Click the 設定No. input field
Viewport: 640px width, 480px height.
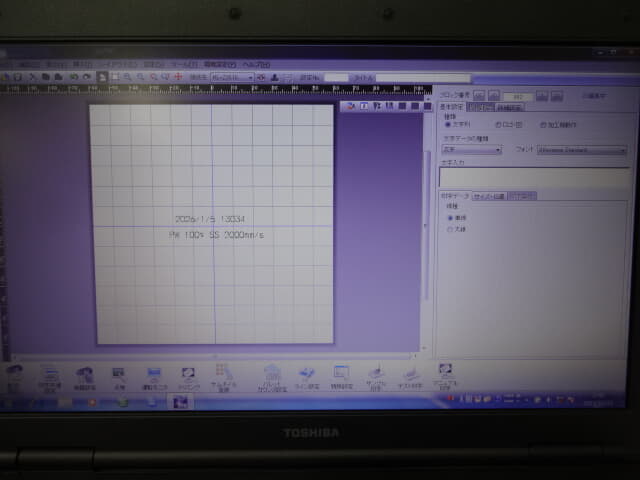tap(336, 78)
